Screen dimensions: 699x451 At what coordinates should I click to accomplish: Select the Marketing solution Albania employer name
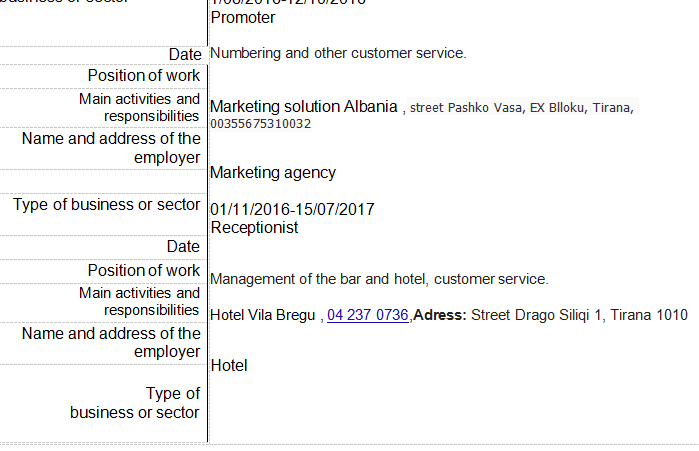(304, 106)
